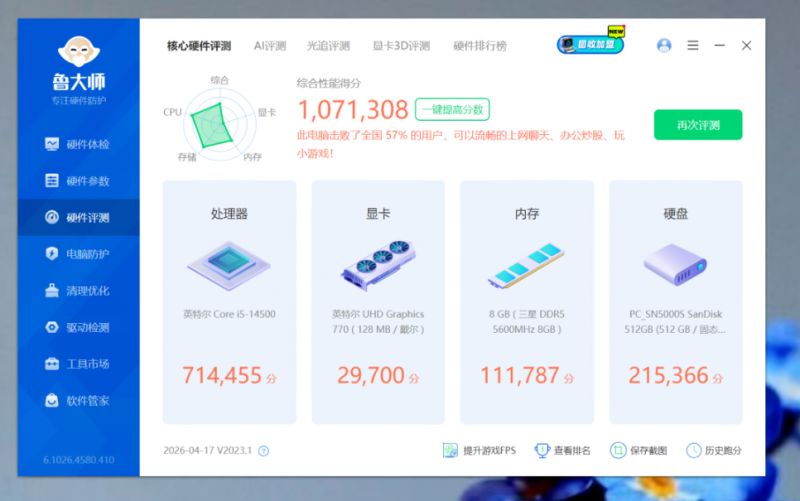Click the PC_SN5000S SanDisk disk label
800x501 pixels.
point(675,322)
